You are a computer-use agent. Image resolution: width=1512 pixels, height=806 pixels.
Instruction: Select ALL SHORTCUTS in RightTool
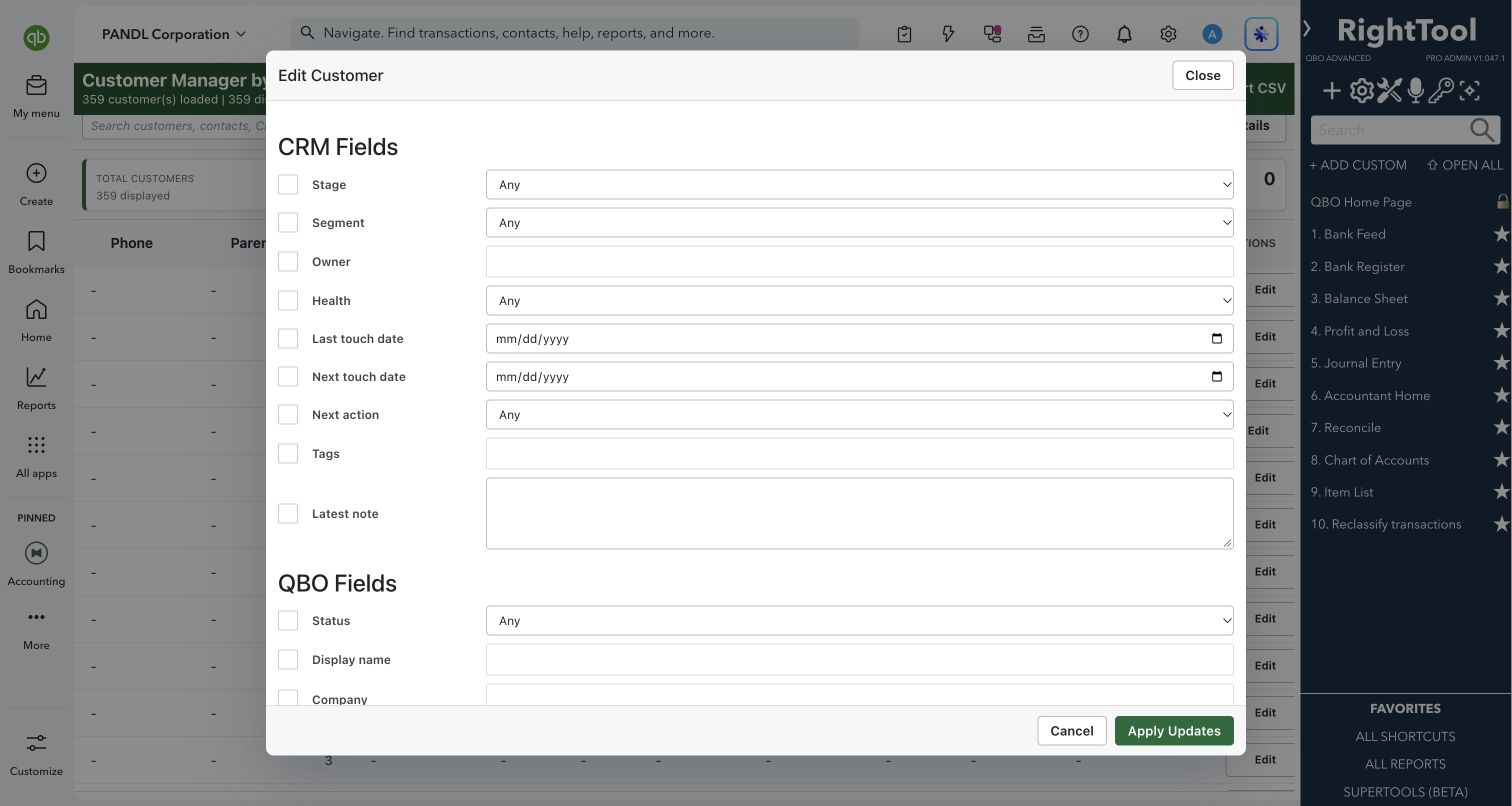pyautogui.click(x=1405, y=737)
